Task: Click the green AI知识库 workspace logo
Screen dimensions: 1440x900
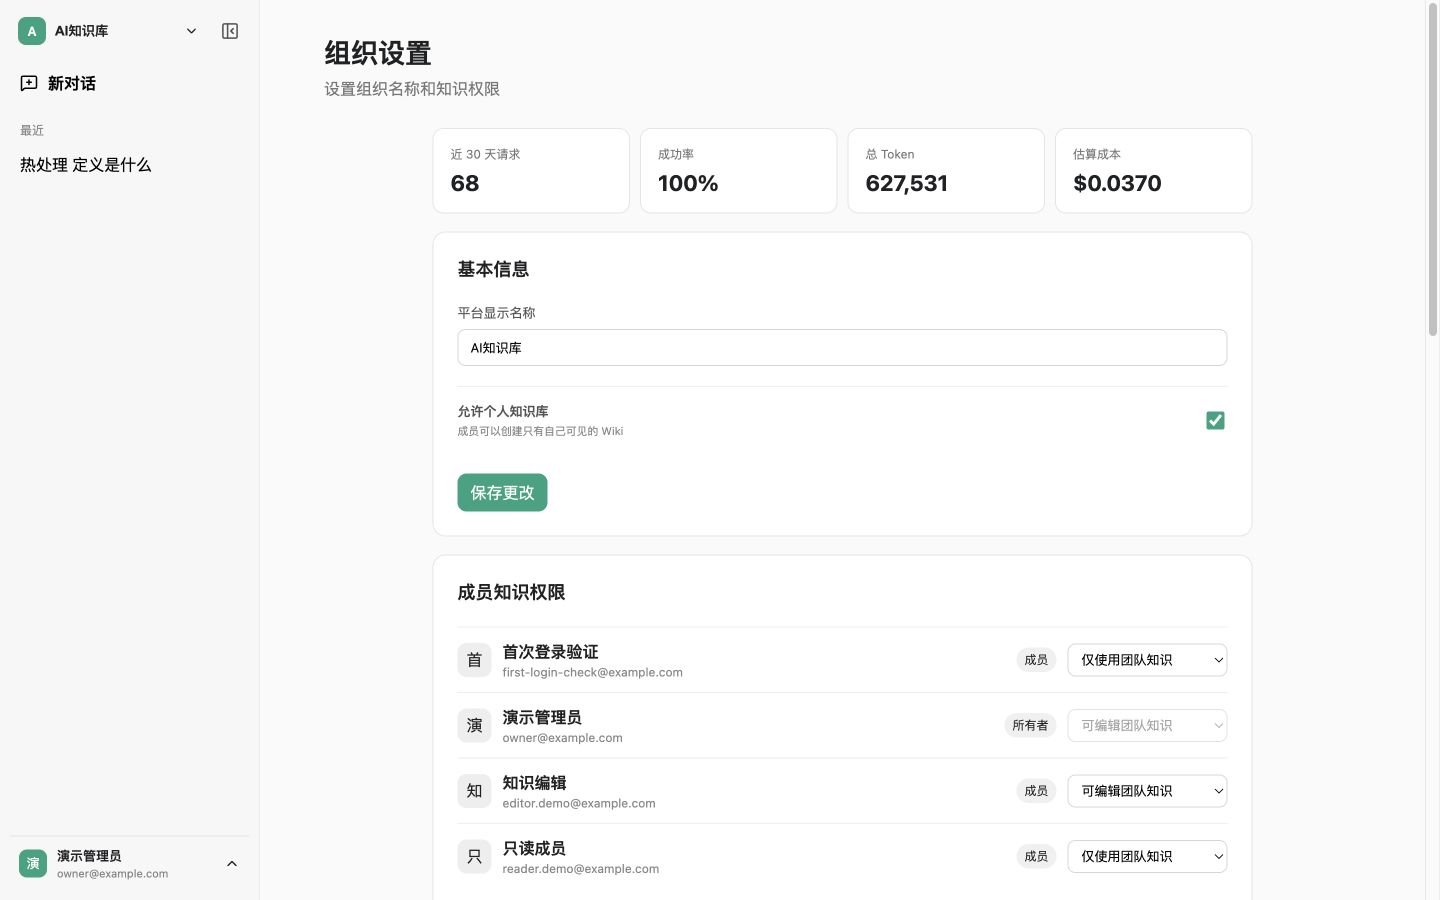Action: point(32,31)
